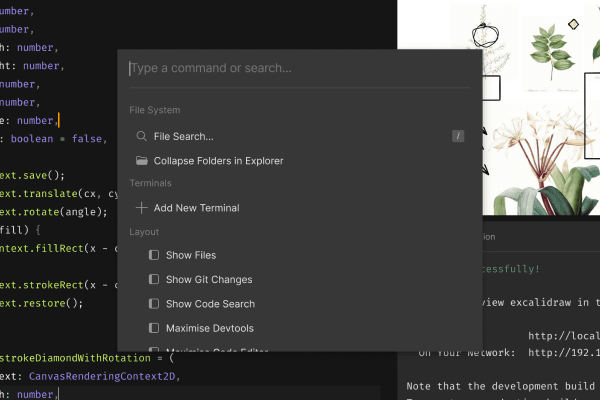Toggle Show Files layout
The image size is (600, 400).
[x=190, y=256]
